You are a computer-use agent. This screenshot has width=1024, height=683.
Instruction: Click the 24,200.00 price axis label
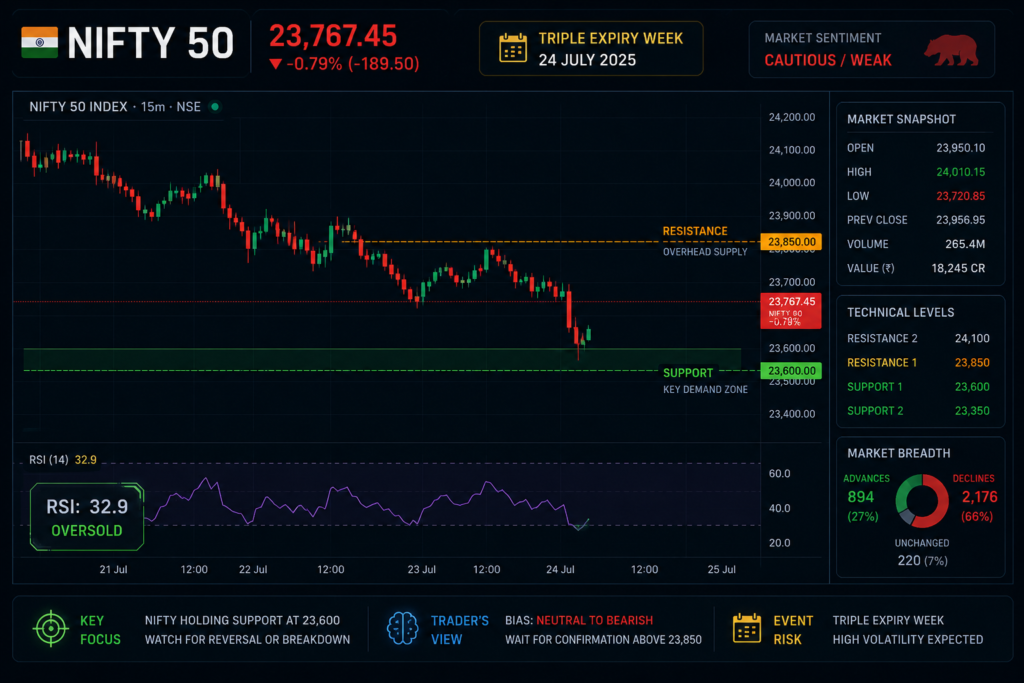[x=792, y=118]
